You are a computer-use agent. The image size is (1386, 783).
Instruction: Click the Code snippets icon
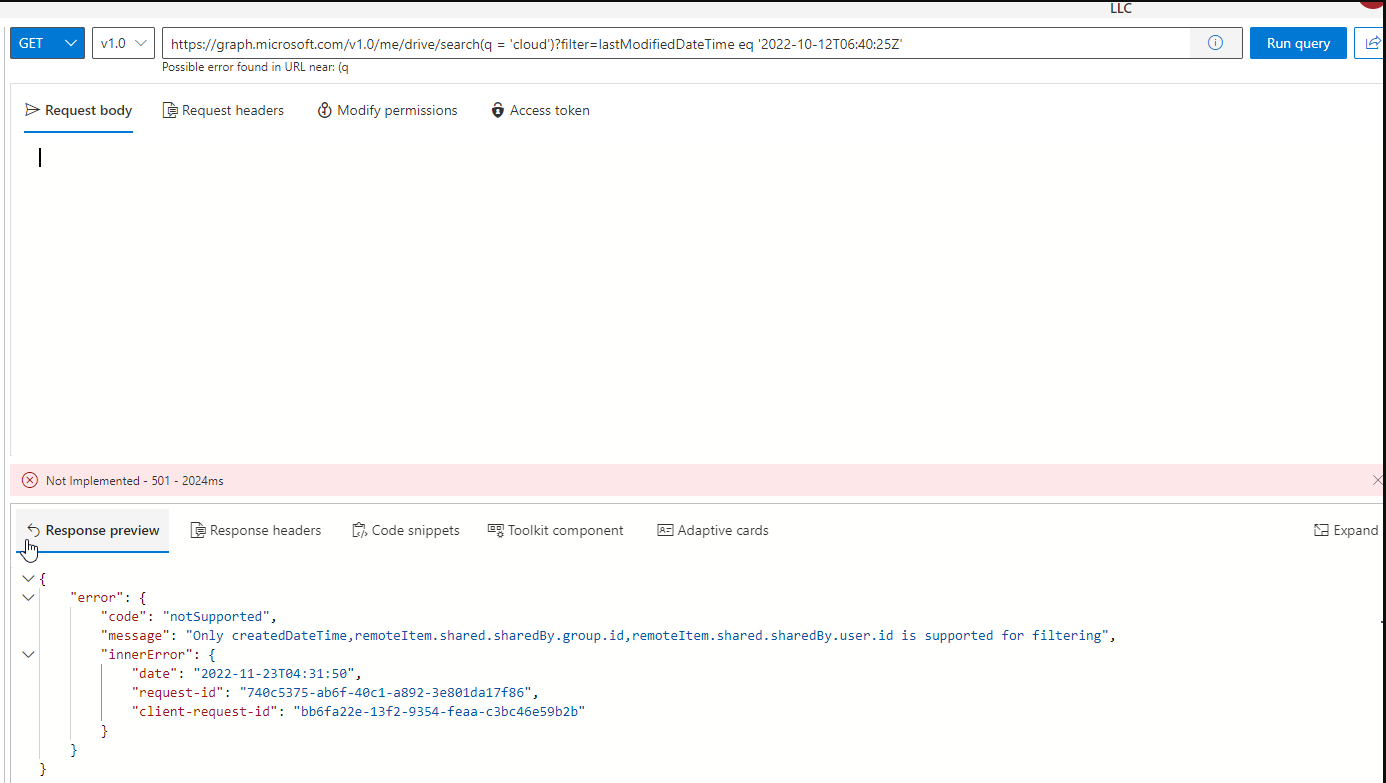point(358,530)
